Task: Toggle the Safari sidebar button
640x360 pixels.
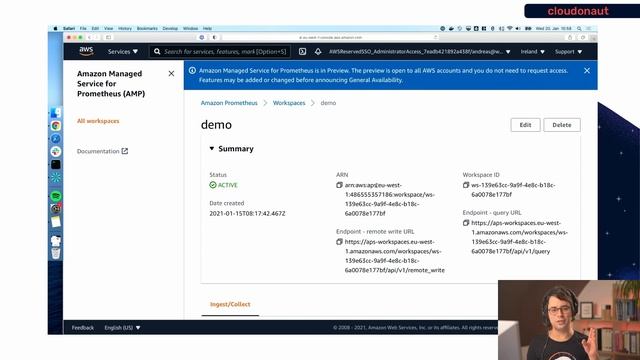Action: click(108, 37)
